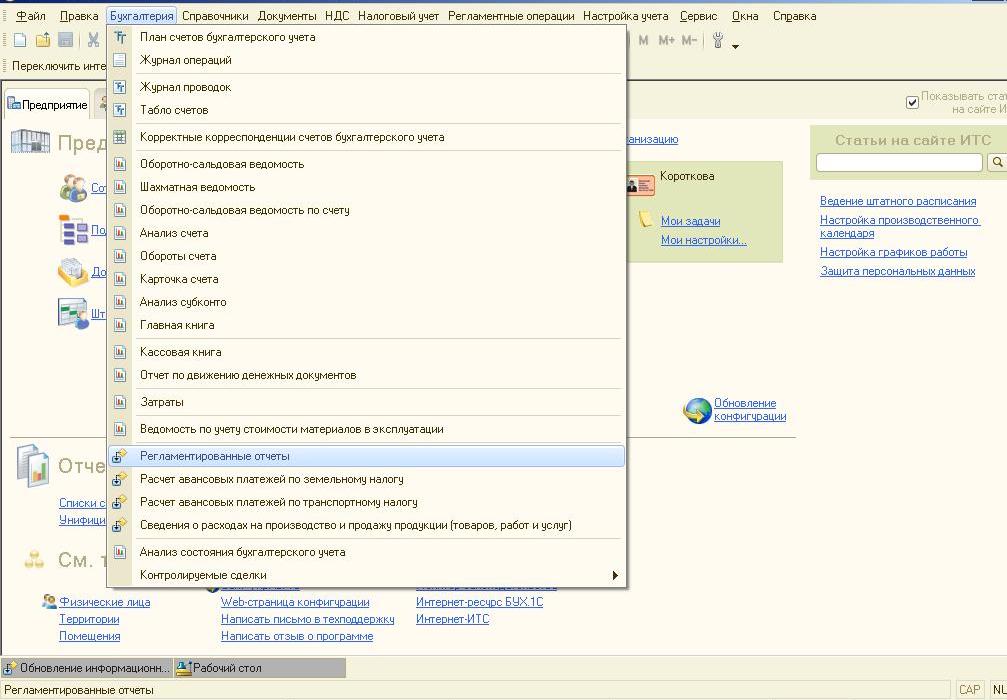Screen dimensions: 1007x700
Task: Click the Короткова user avatar icon
Action: tap(640, 184)
